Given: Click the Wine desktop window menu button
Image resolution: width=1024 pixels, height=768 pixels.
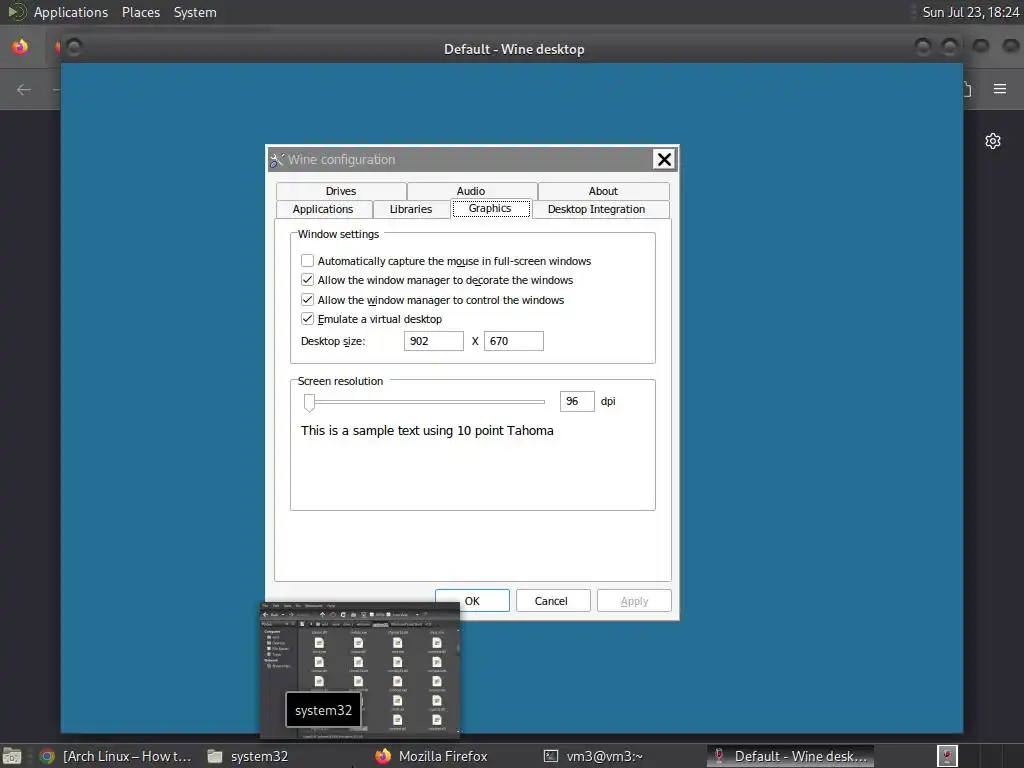Looking at the screenshot, I should pos(73,48).
